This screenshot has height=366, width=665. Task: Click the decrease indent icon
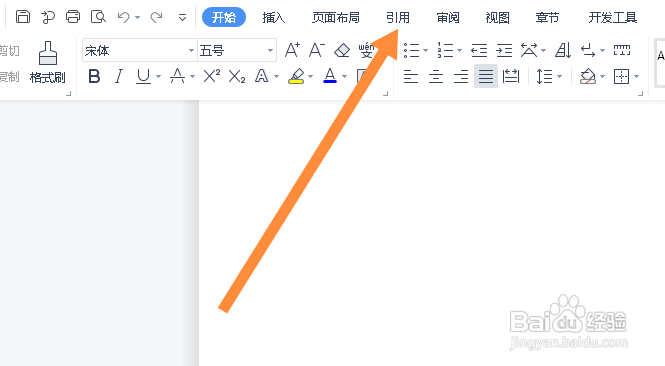point(479,51)
